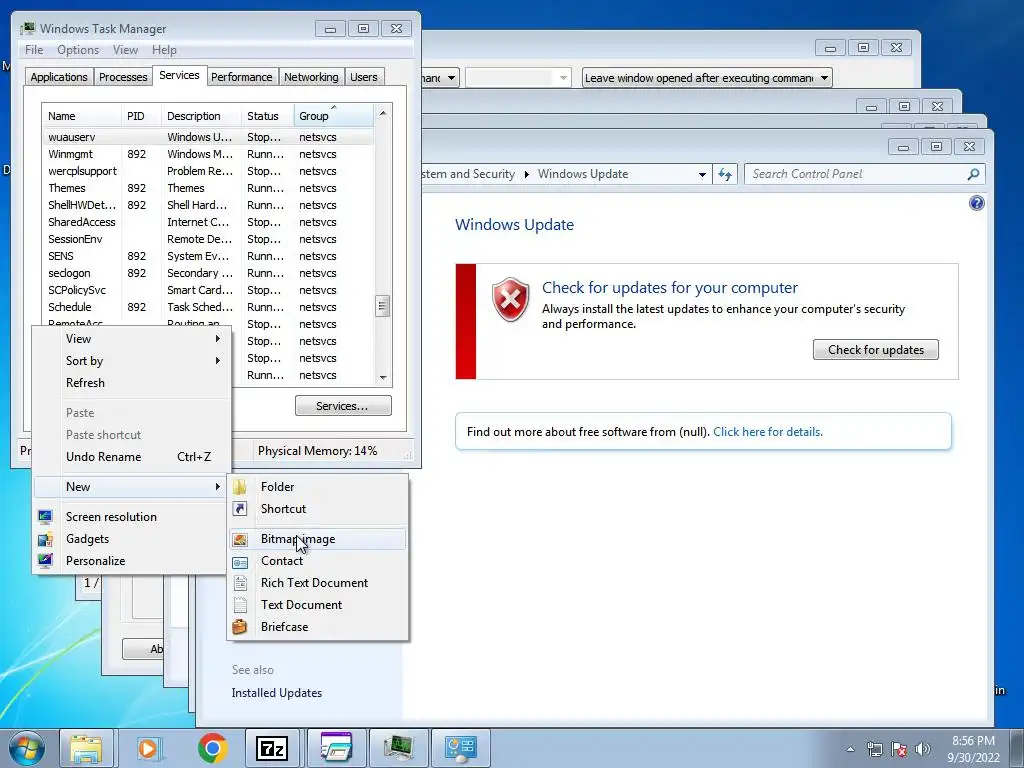Choose Folder icon in New submenu

click(240, 487)
